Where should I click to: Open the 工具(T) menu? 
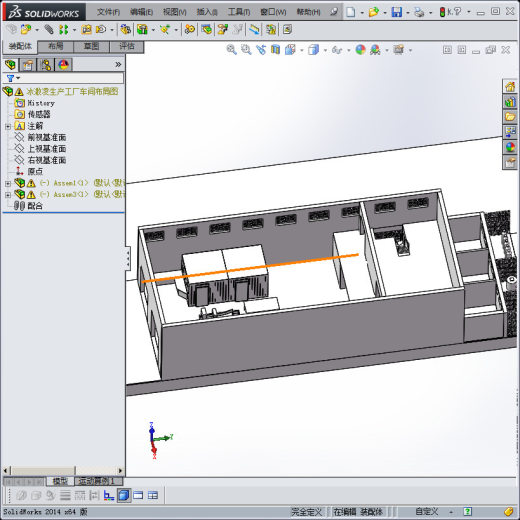coord(239,12)
